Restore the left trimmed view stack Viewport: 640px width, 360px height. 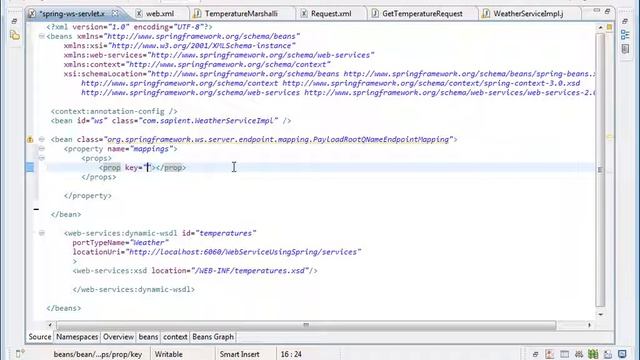[x=15, y=21]
